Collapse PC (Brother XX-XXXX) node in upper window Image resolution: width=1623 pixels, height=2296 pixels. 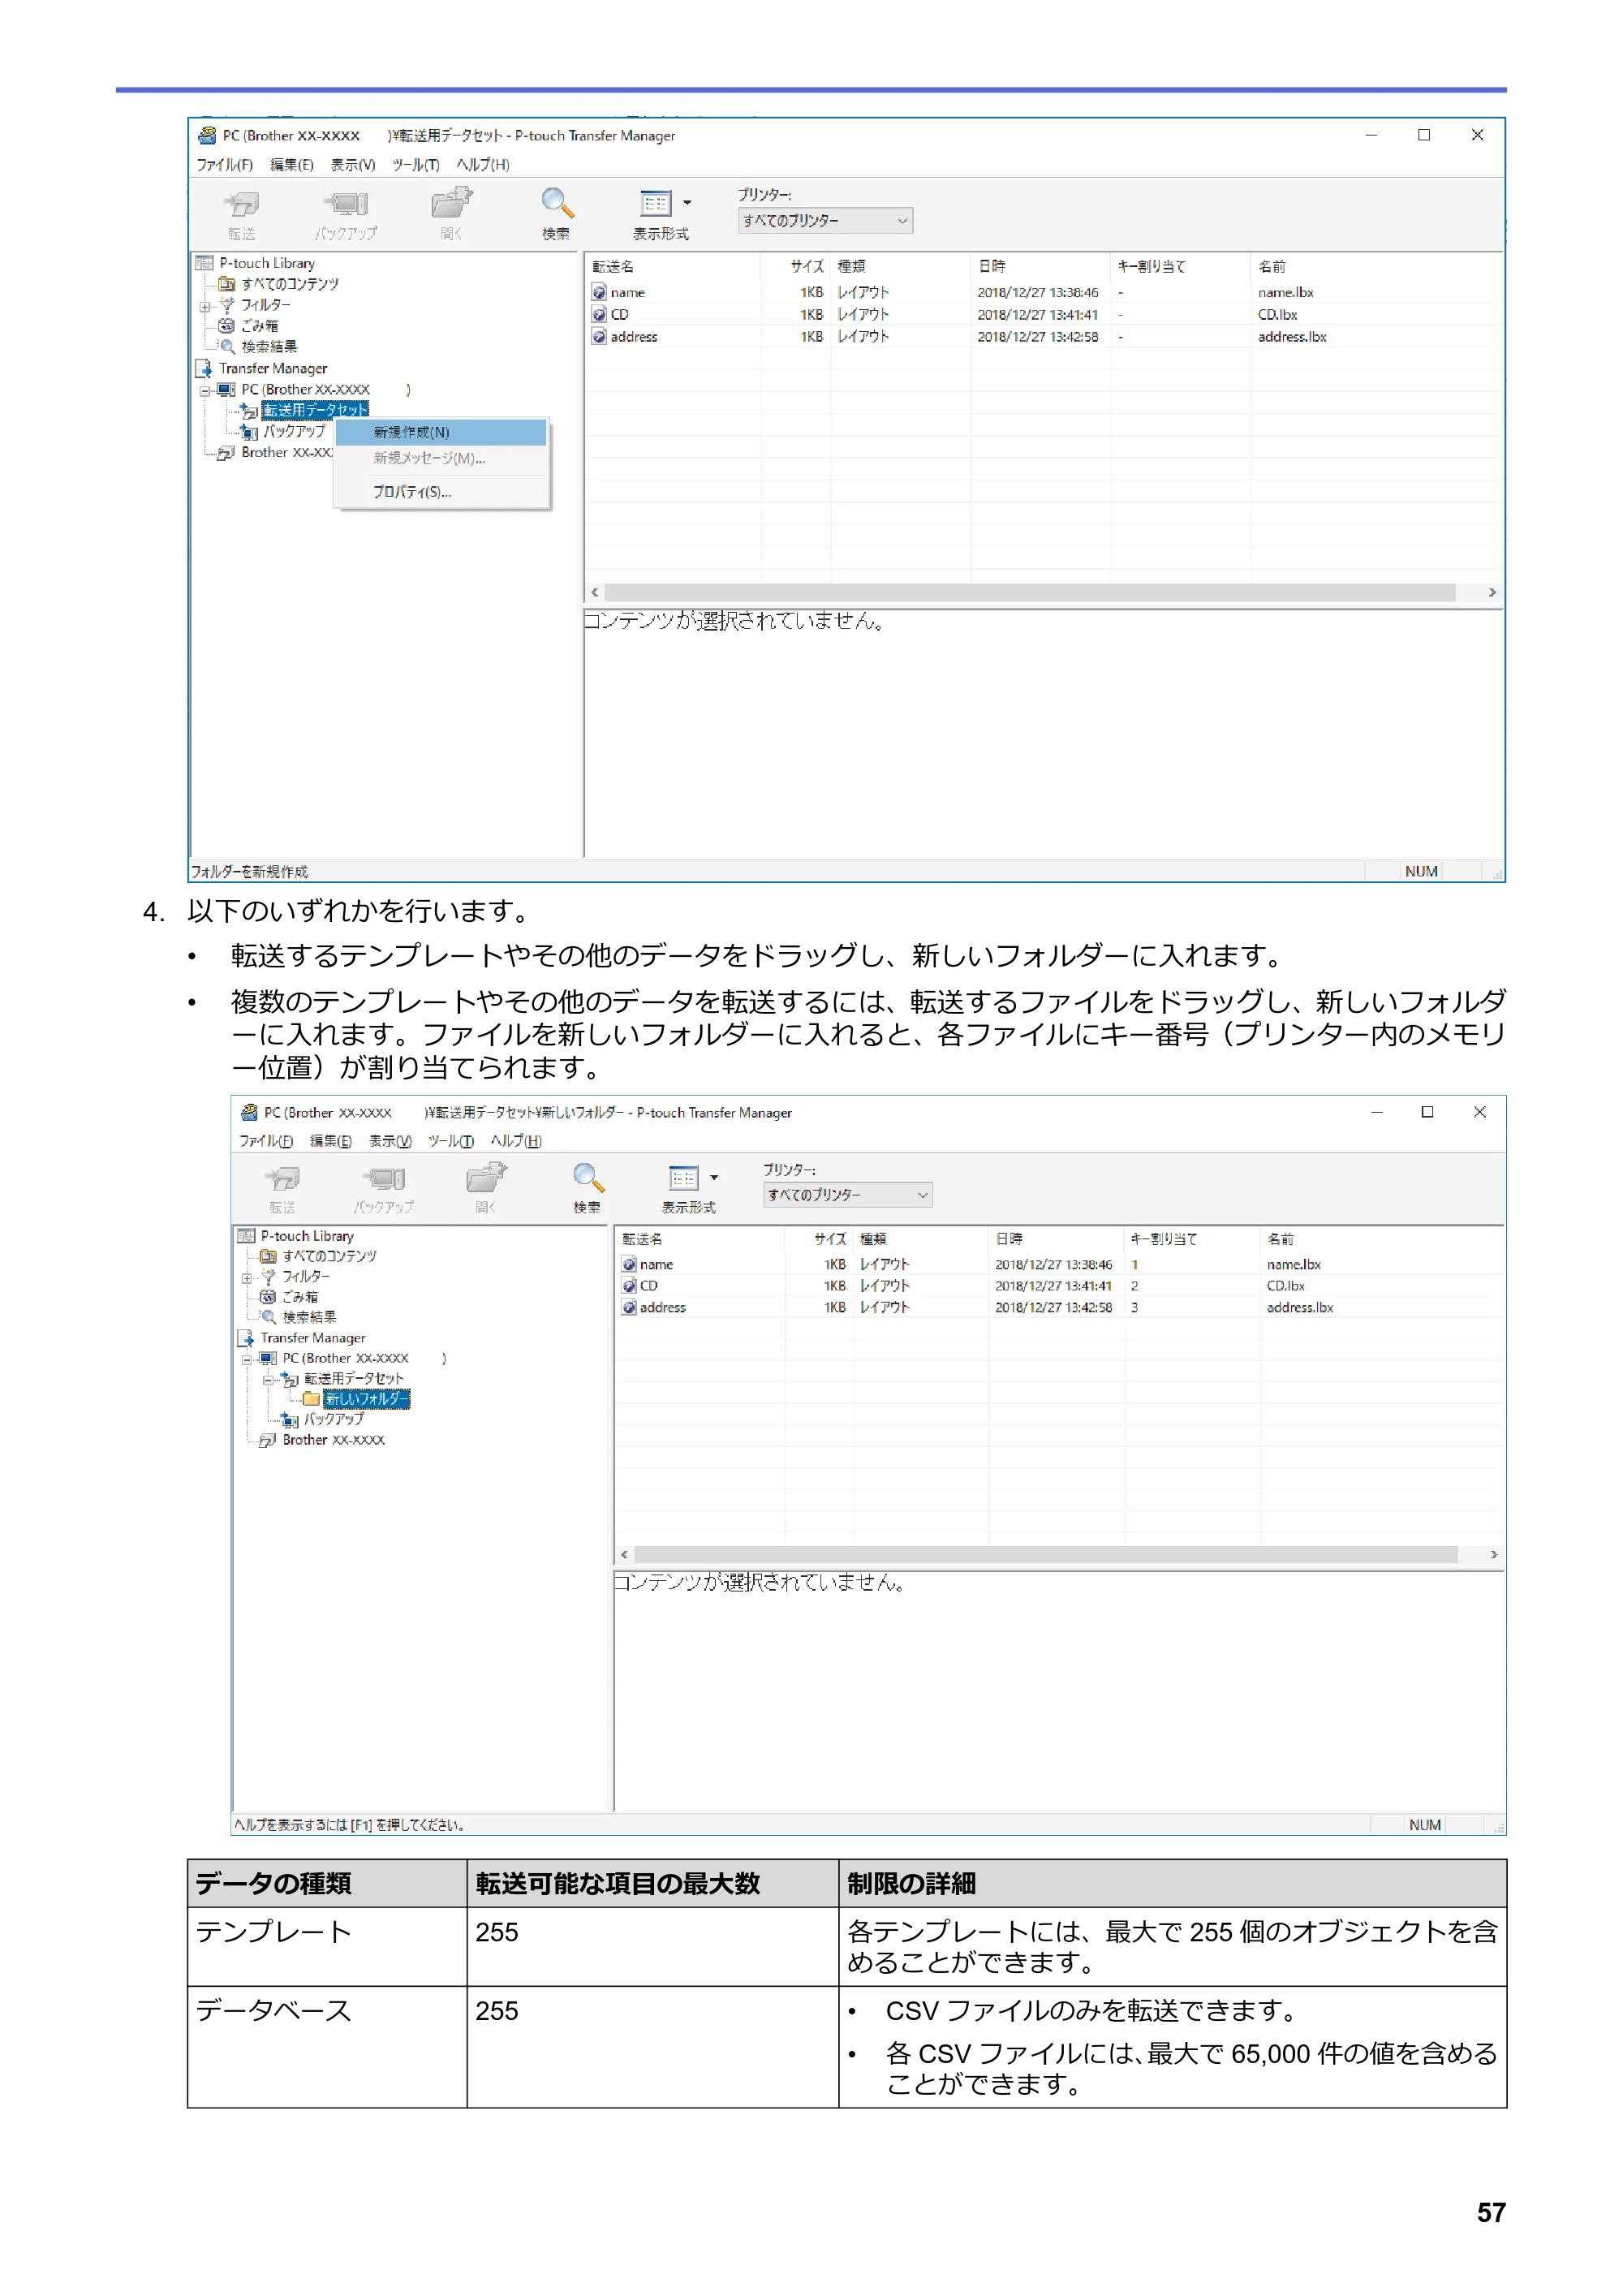tap(205, 391)
